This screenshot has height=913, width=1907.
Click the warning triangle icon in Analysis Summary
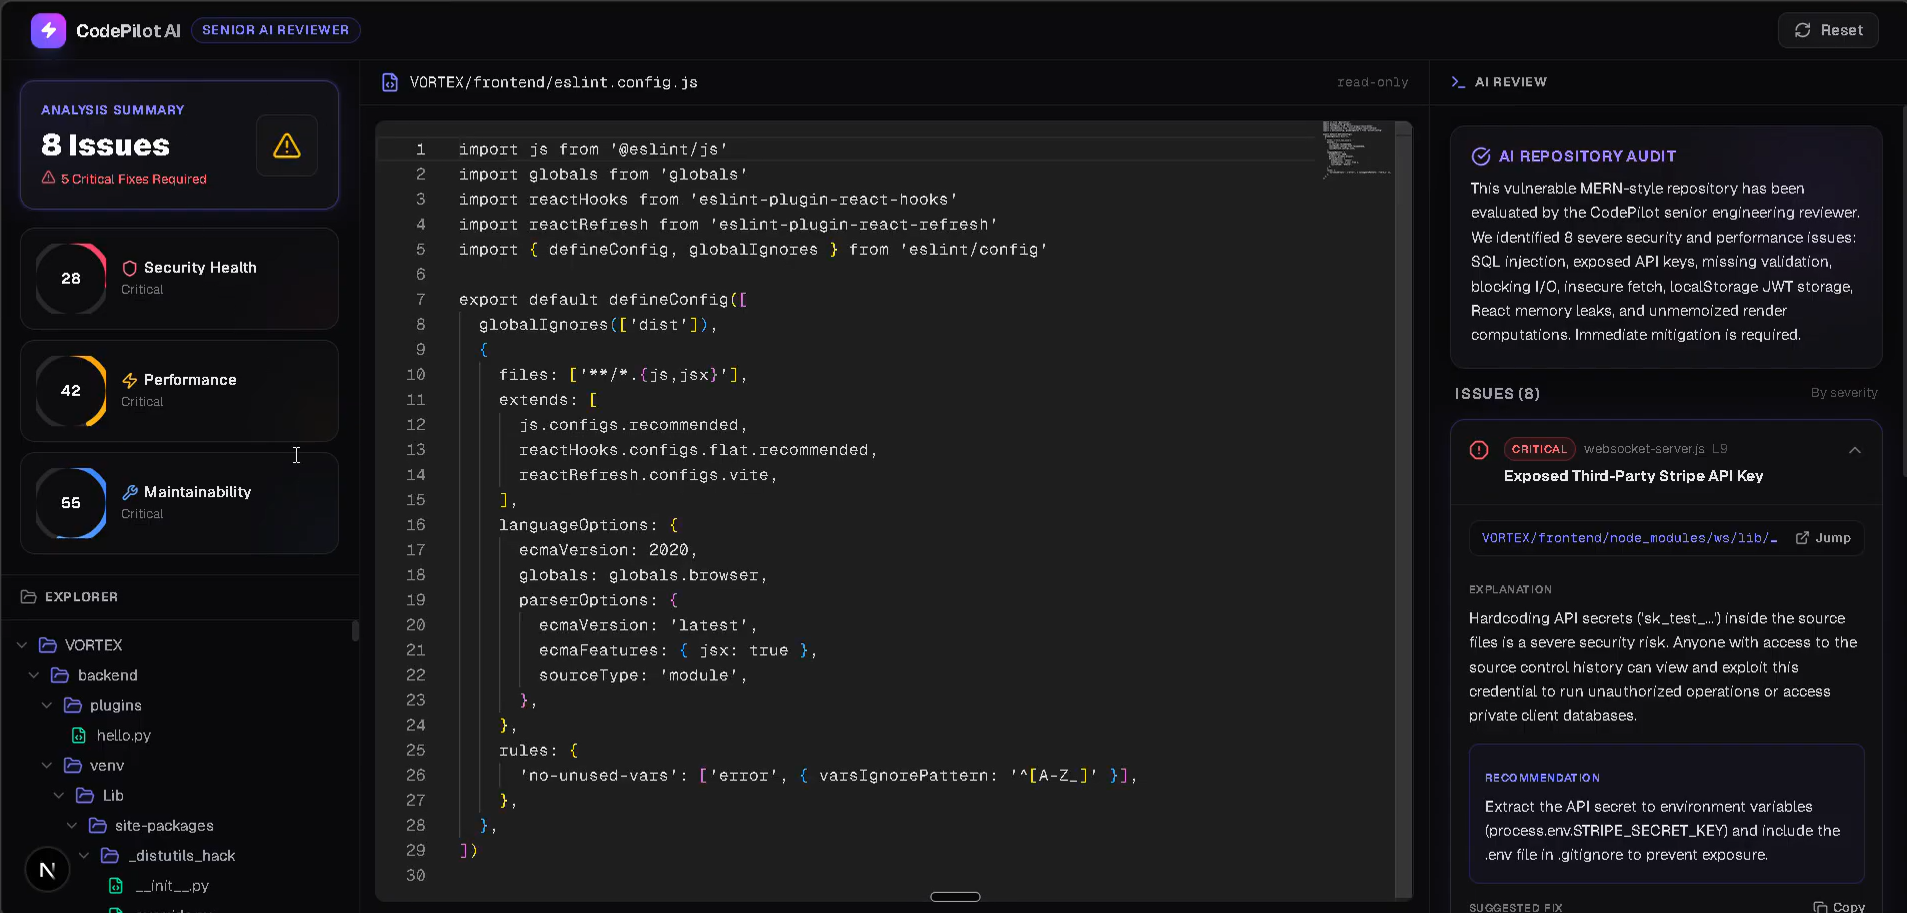(x=287, y=146)
